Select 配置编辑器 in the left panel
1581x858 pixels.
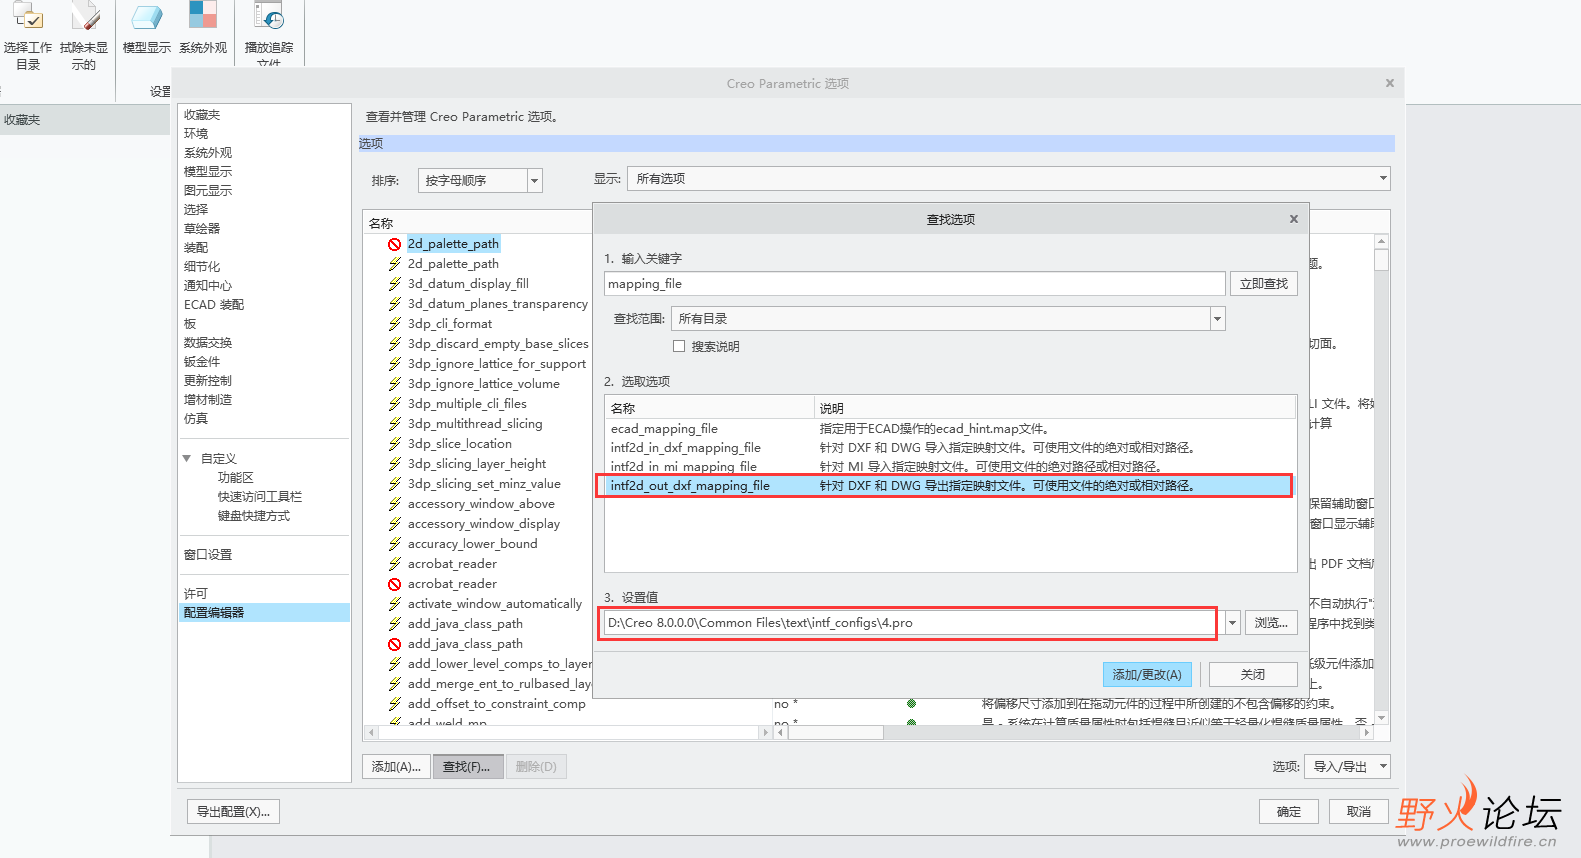coord(214,613)
